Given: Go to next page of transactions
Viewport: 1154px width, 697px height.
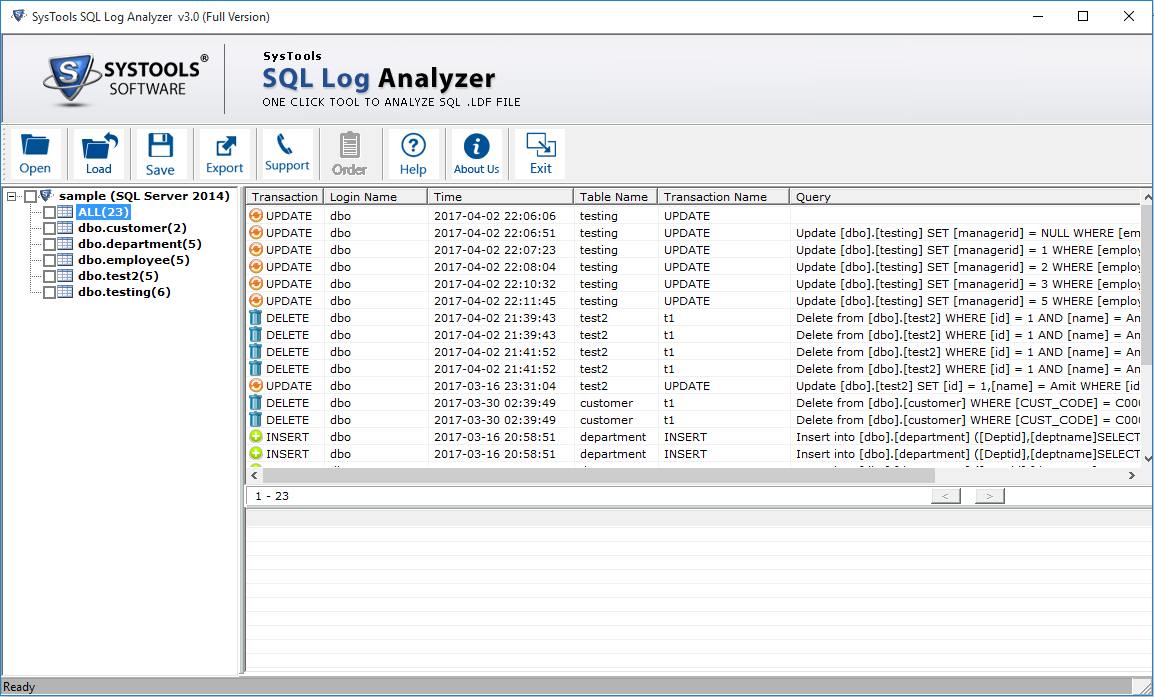Looking at the screenshot, I should point(988,495).
